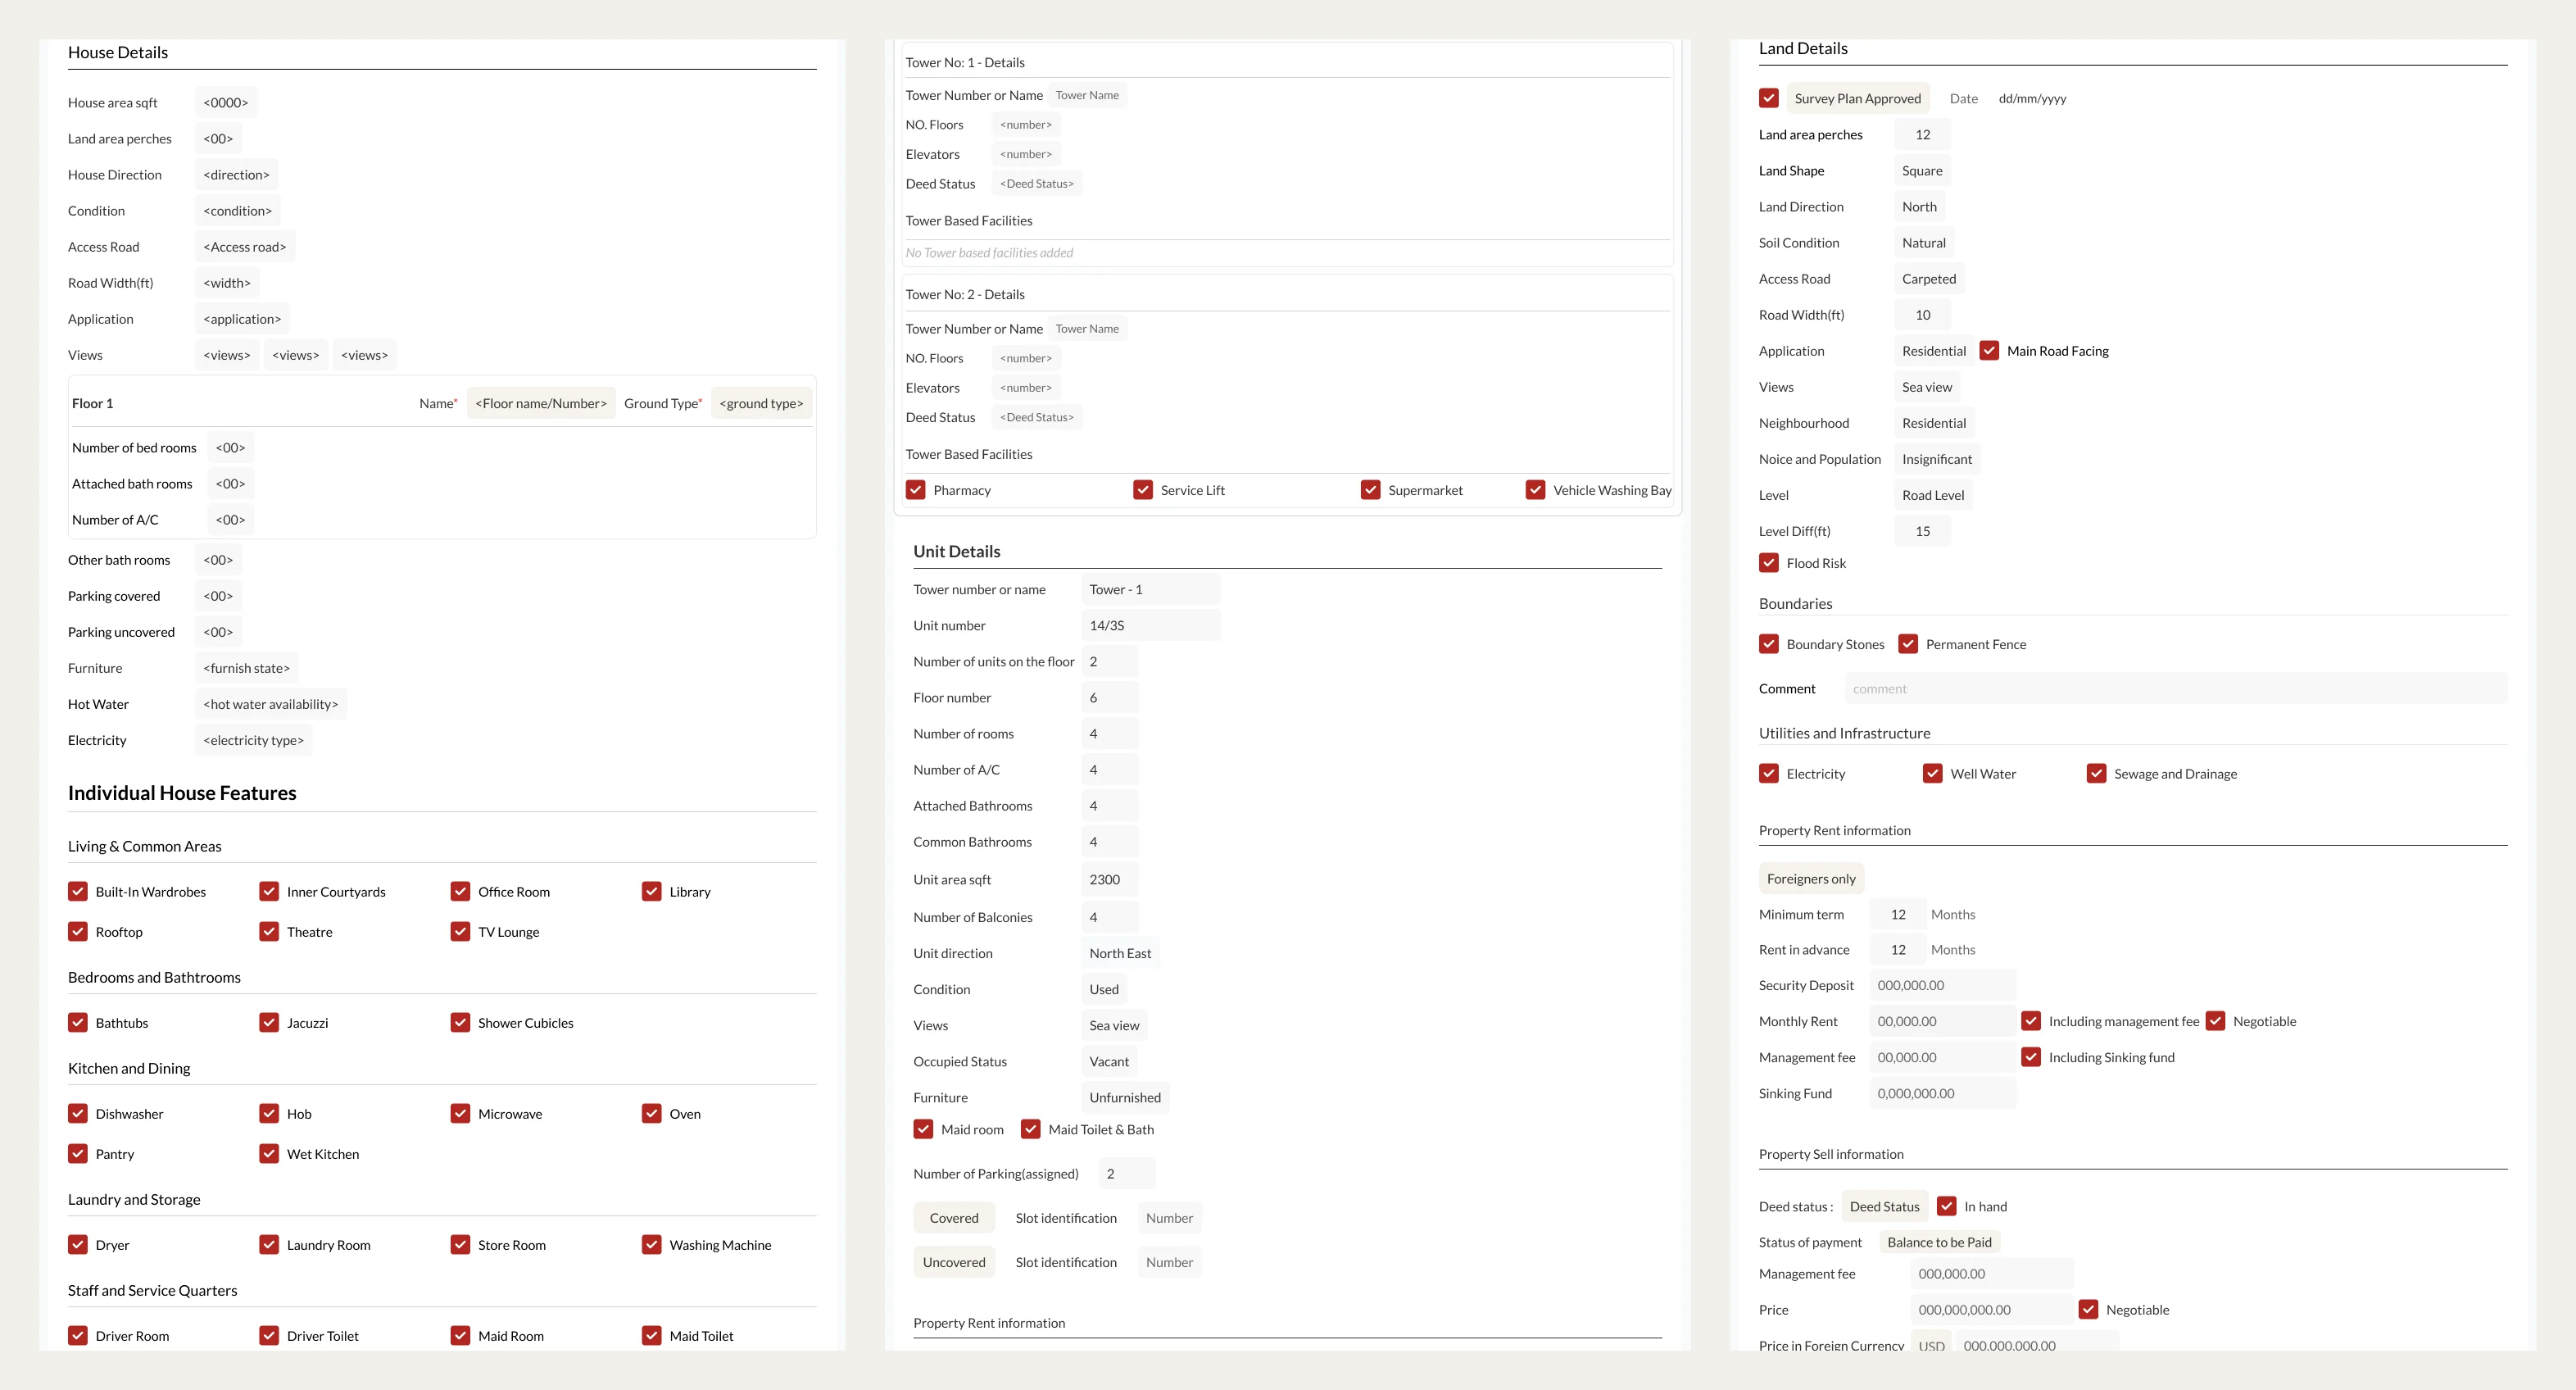
Task: Click the survey Date dd/mm/yyyy field
Action: pos(2032,98)
